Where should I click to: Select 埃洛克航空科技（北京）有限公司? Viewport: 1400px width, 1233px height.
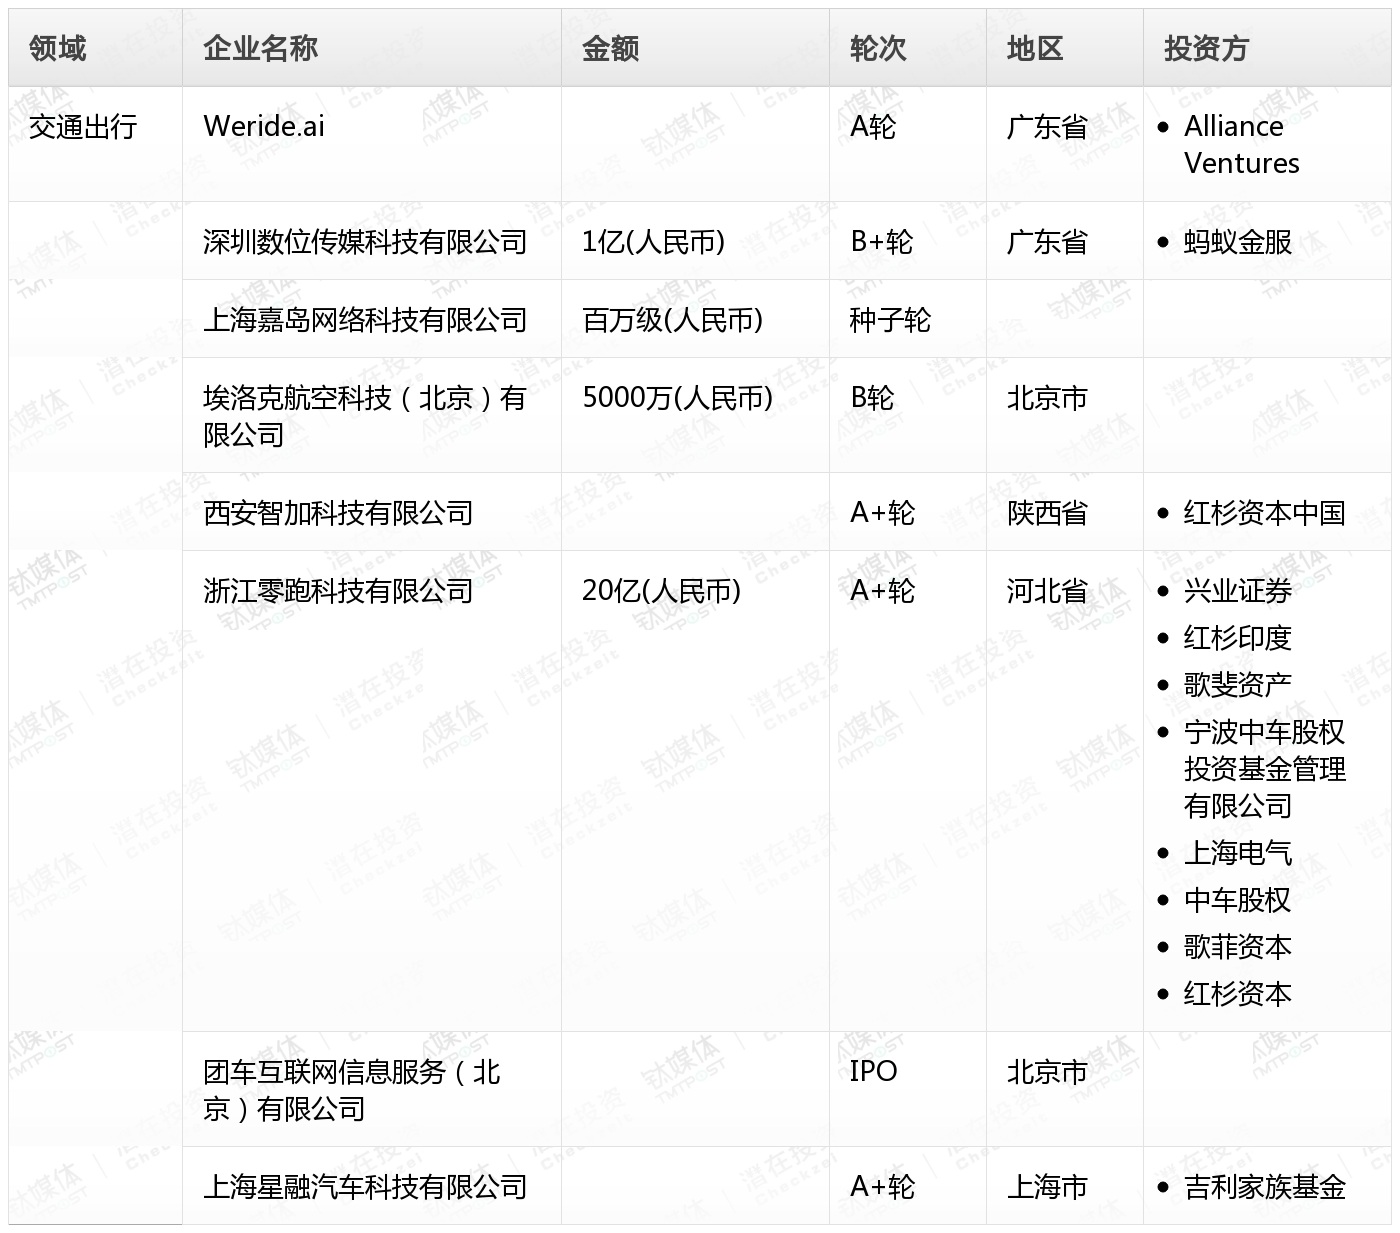[x=364, y=416]
